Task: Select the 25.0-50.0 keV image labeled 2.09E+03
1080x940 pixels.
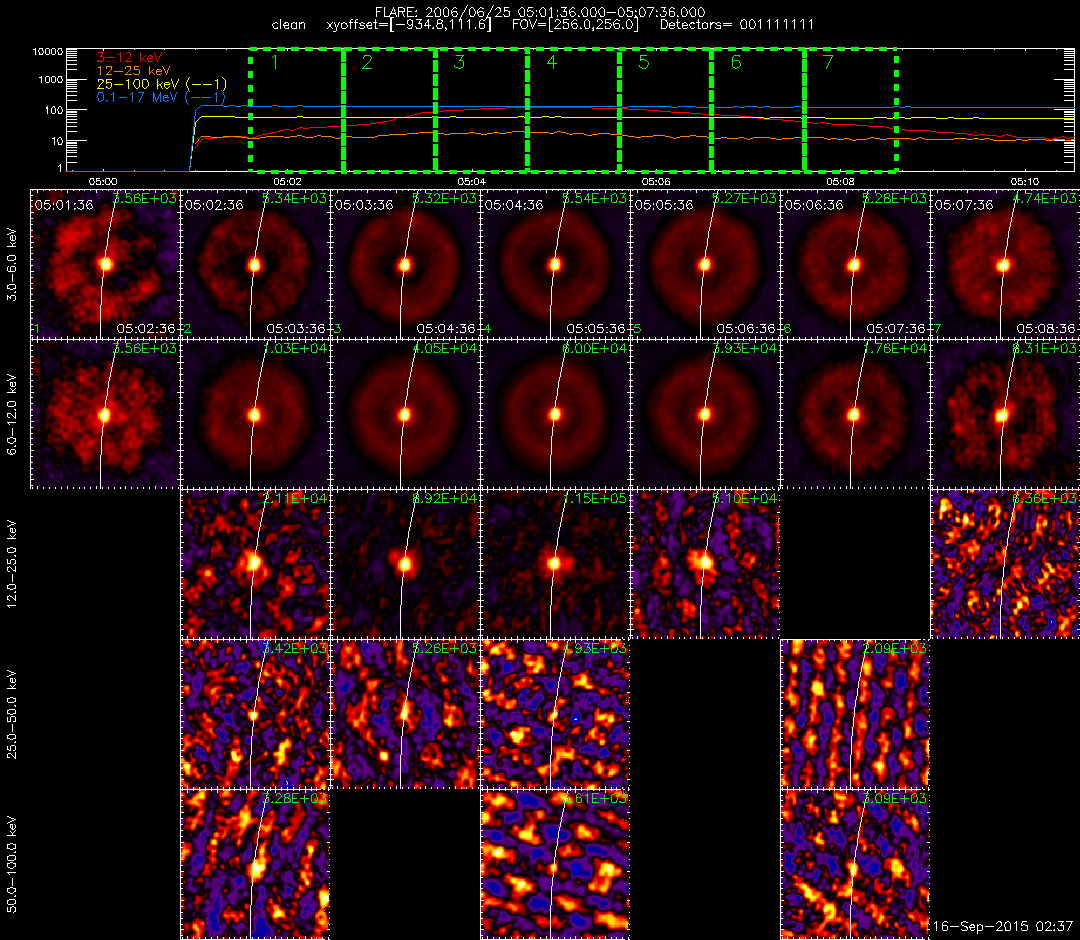Action: pos(855,714)
